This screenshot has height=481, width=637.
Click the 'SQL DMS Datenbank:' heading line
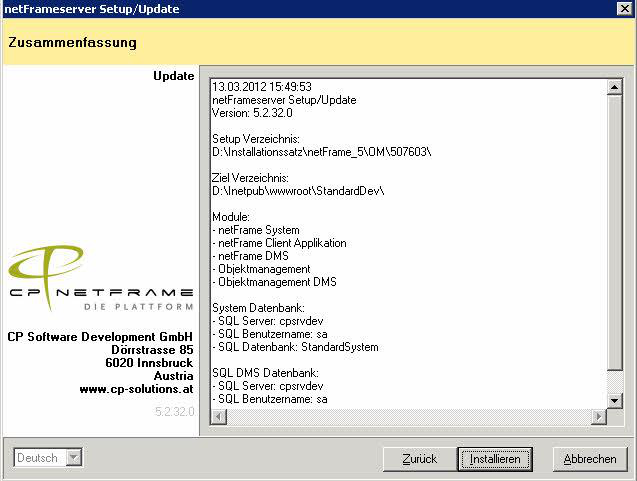coord(265,373)
